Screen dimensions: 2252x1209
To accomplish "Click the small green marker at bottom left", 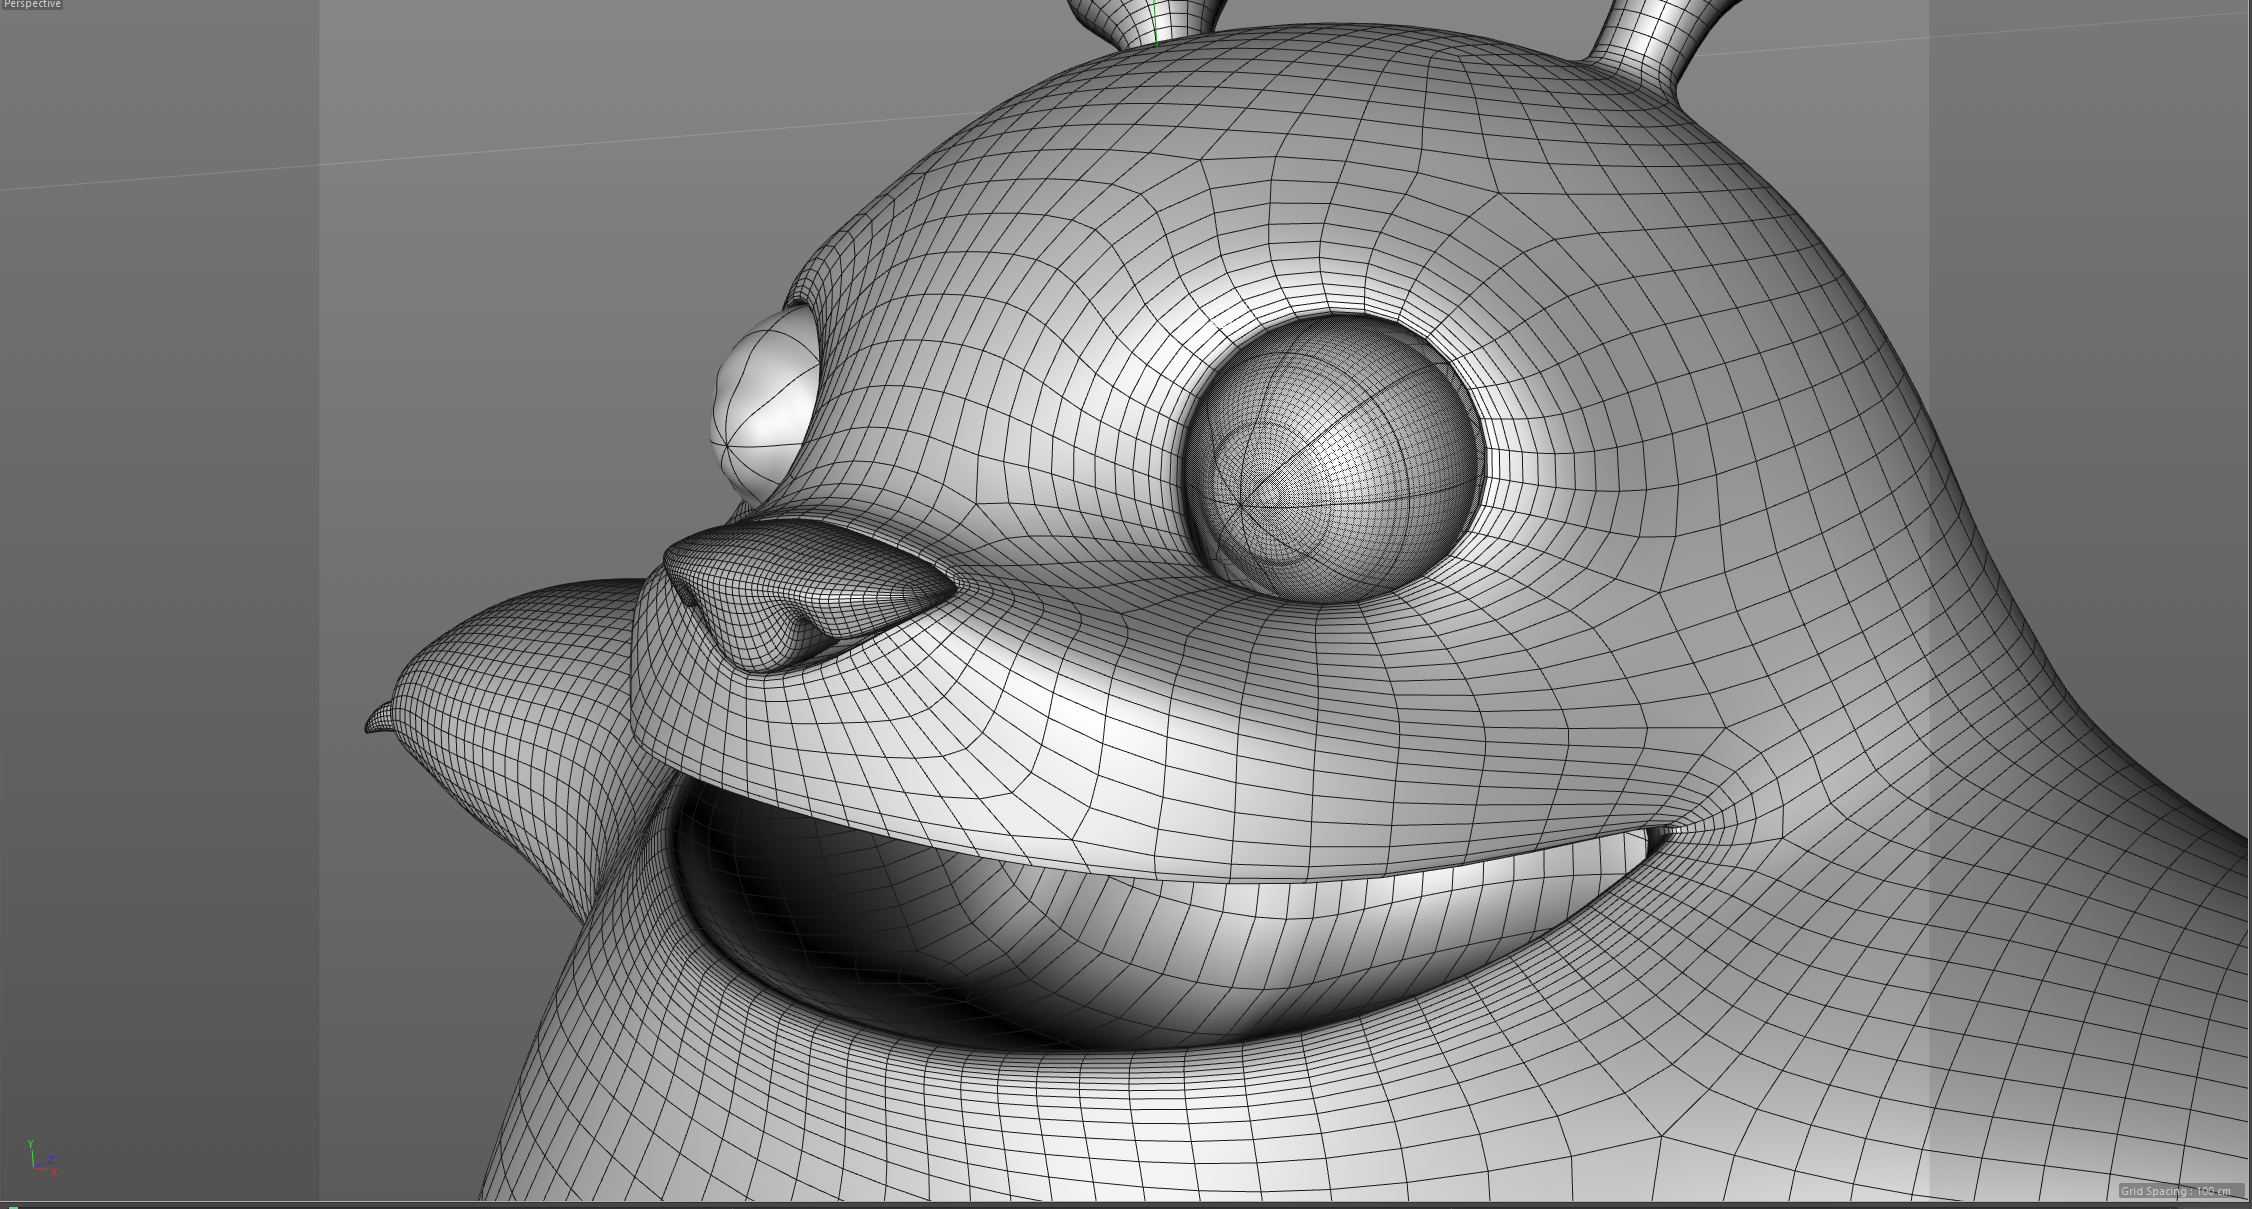I will coord(12,1206).
